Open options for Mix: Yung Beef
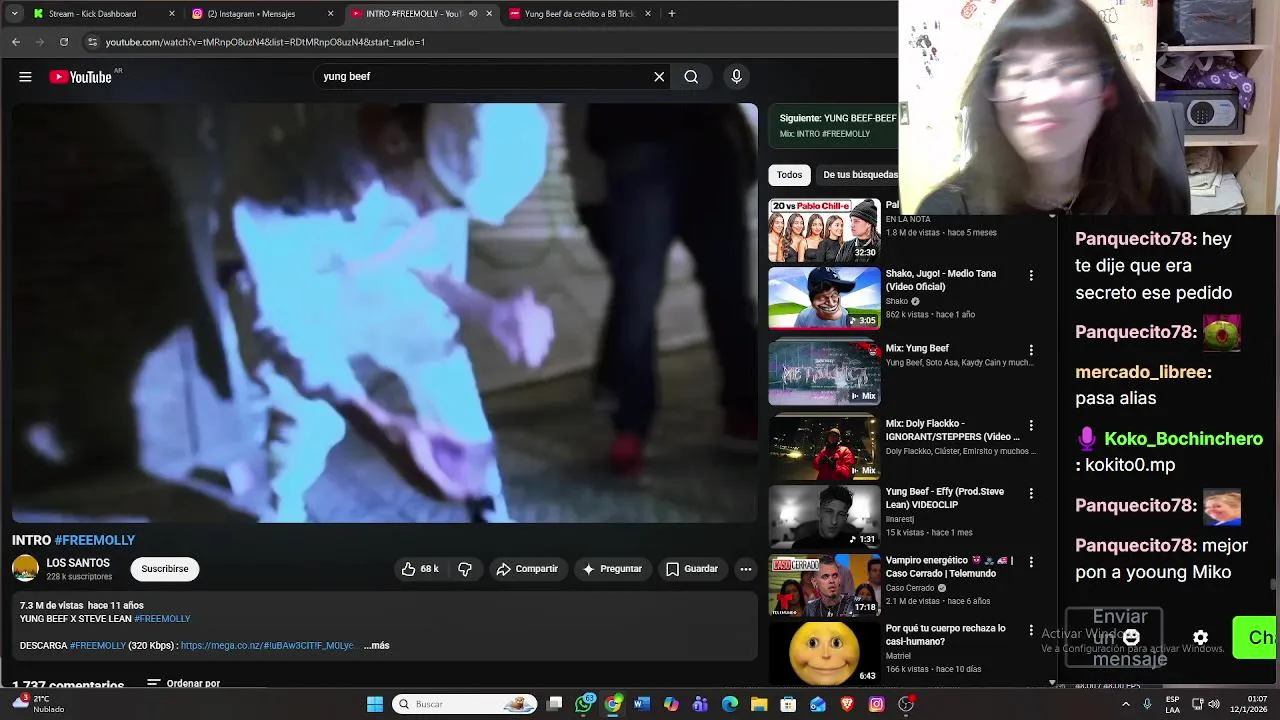The height and width of the screenshot is (720, 1280). click(1031, 350)
